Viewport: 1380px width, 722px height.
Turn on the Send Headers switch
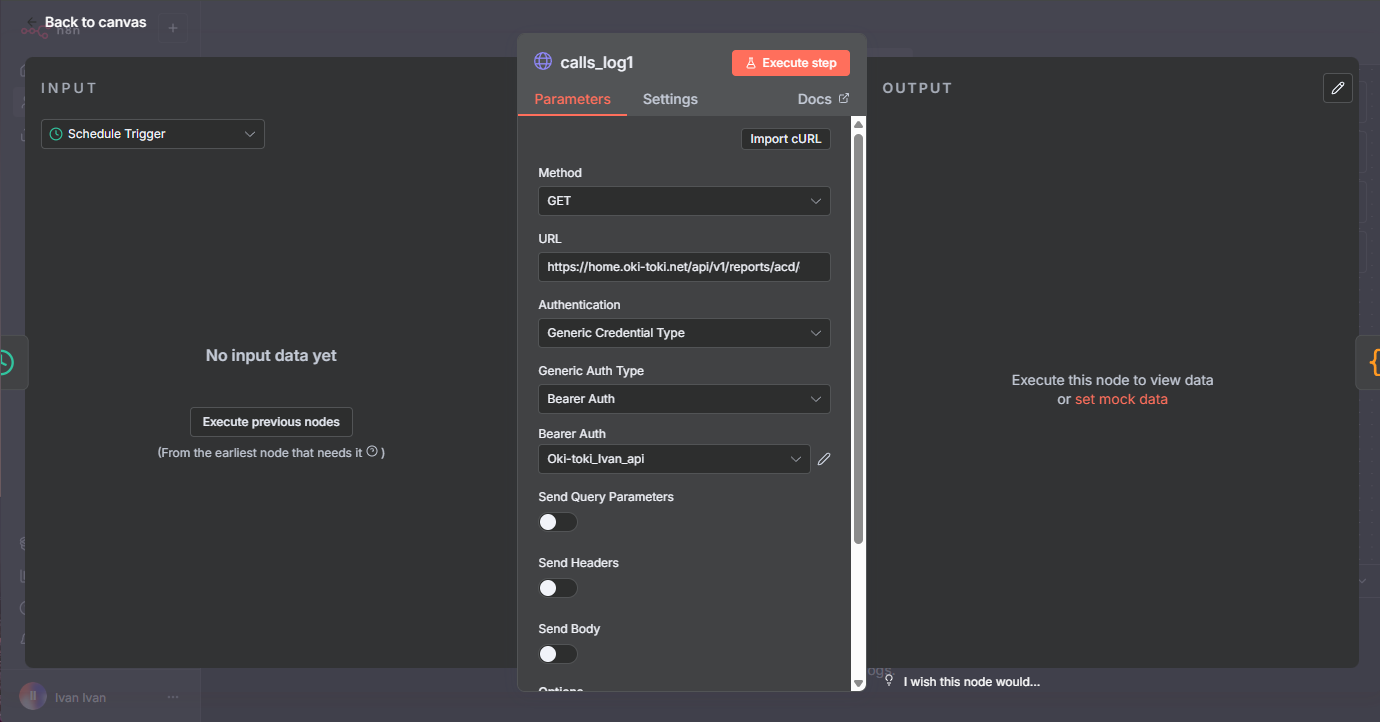pos(557,588)
